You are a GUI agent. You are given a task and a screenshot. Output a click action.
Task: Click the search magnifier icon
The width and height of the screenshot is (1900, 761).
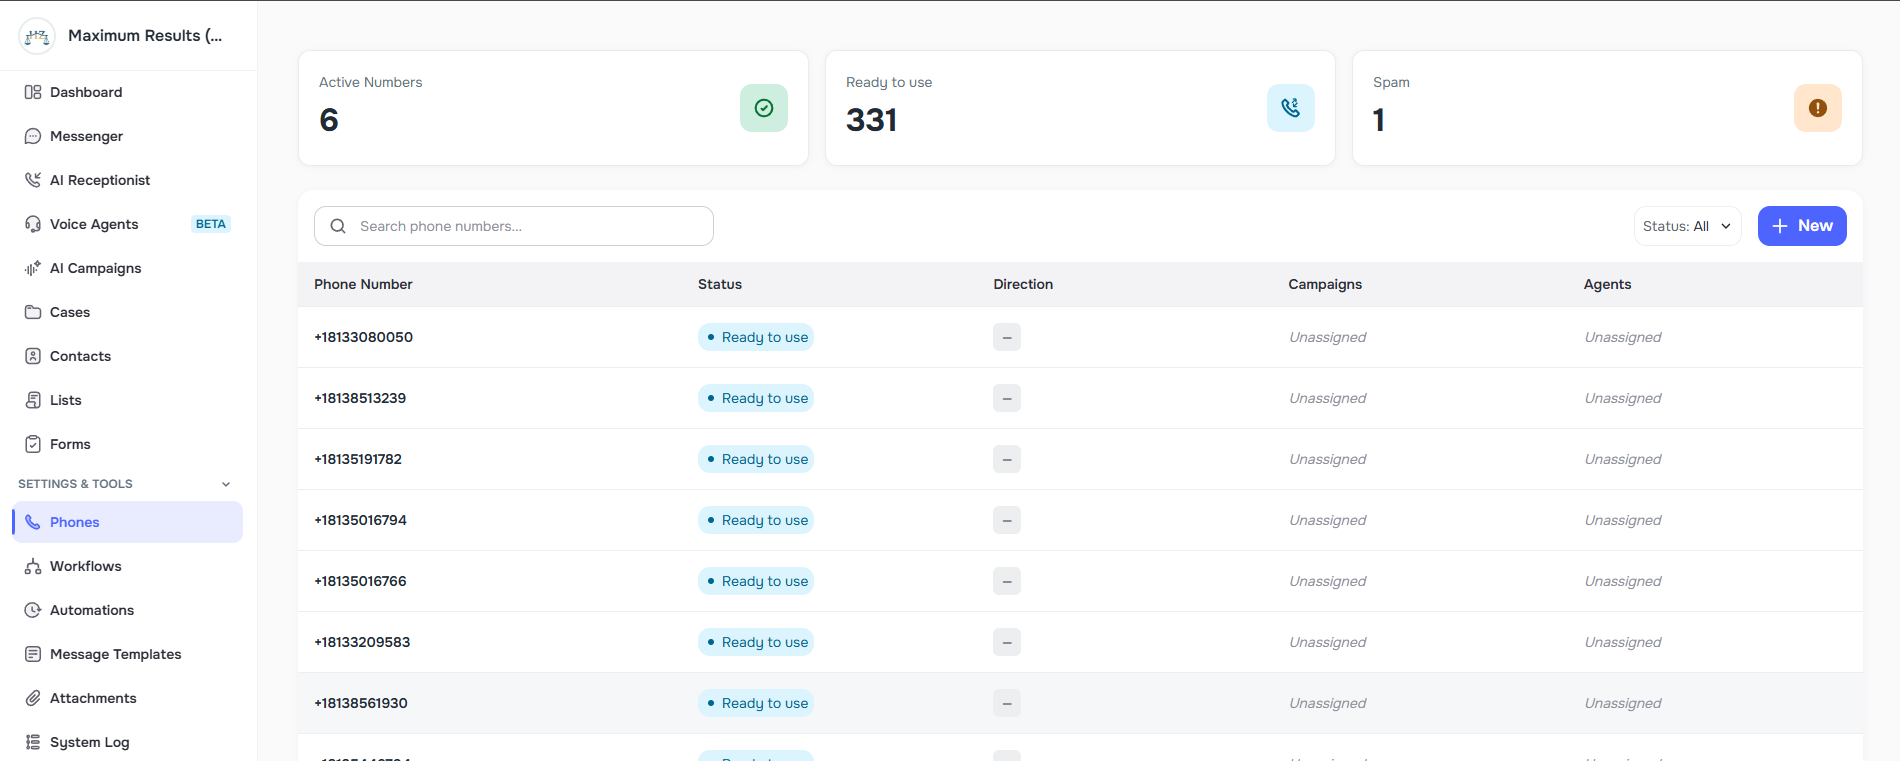point(338,226)
